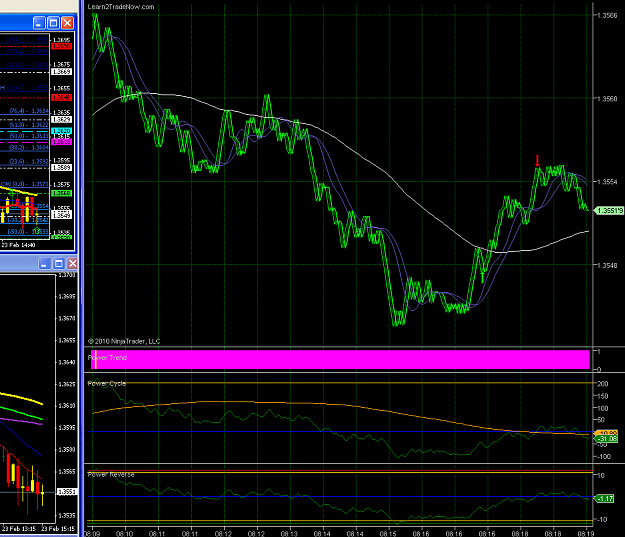Image resolution: width=625 pixels, height=537 pixels.
Task: Select the green 1.3568 price tag in the upper-left window
Action: [x=62, y=193]
